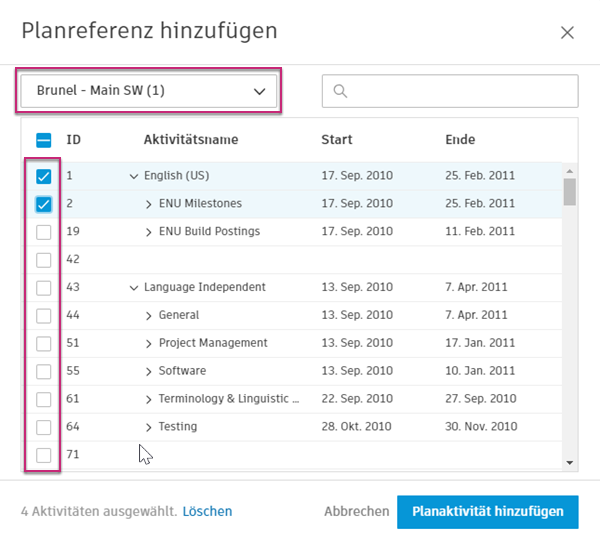The image size is (600, 541).
Task: Collapse the Language Independent group
Action: click(x=134, y=288)
